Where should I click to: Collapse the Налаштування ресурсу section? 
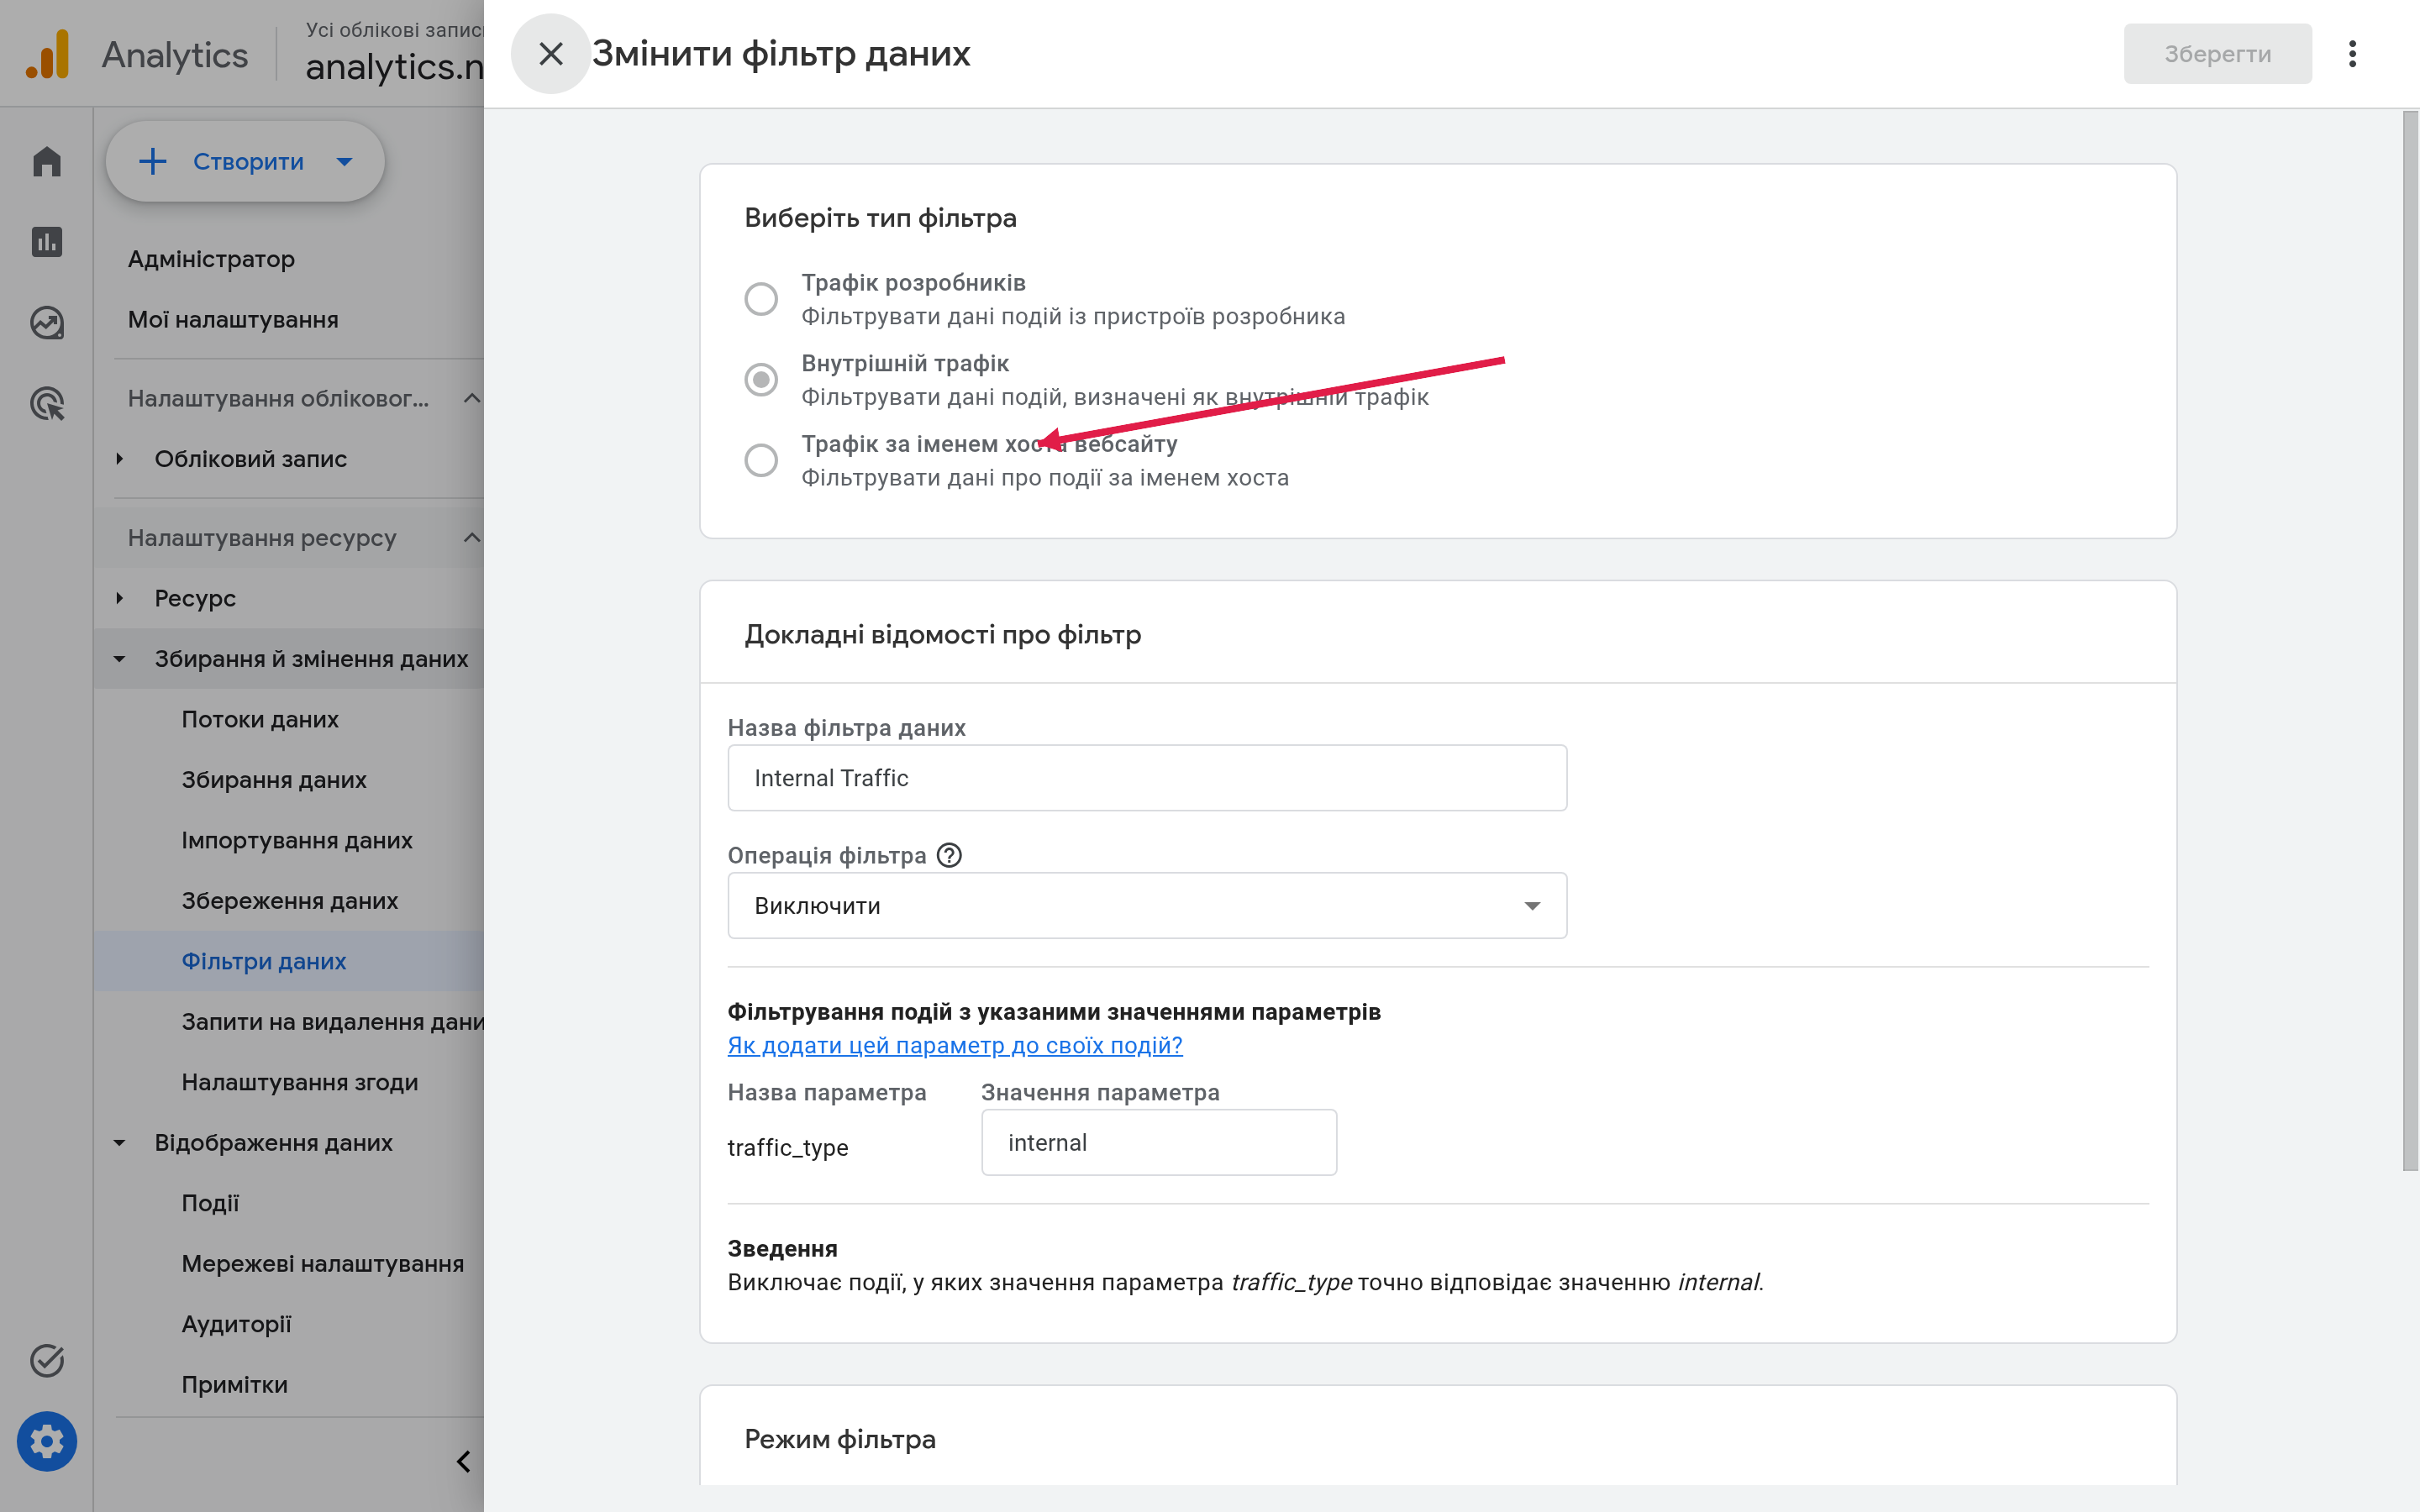(x=472, y=538)
